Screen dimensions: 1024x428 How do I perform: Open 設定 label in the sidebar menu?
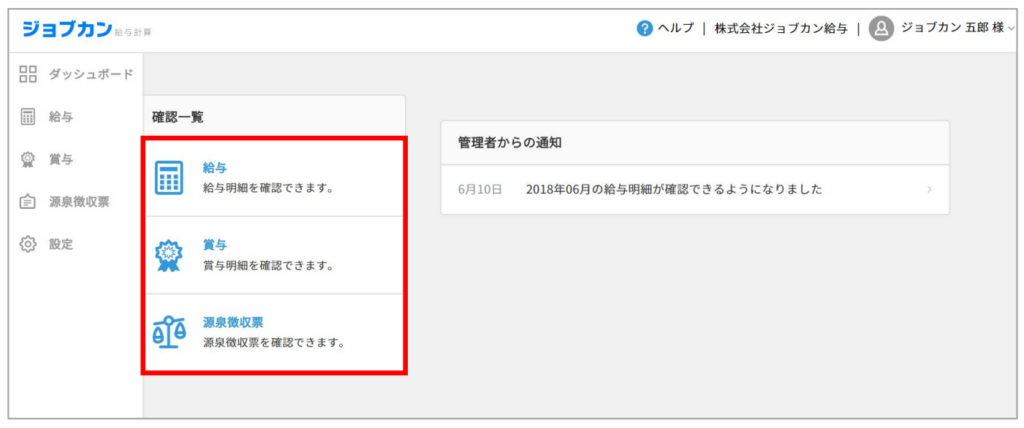(61, 244)
